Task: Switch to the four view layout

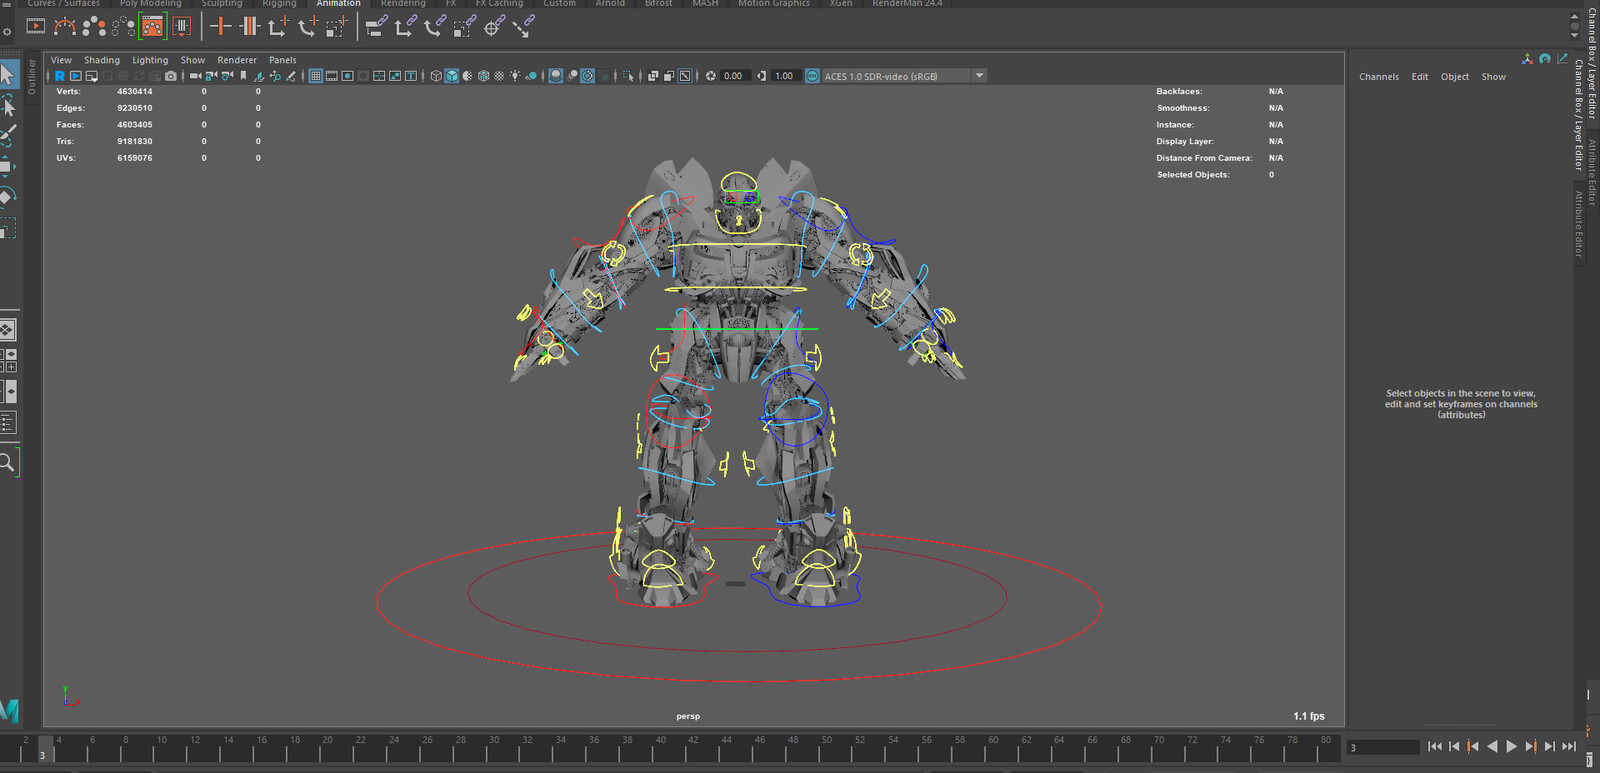Action: pyautogui.click(x=7, y=360)
